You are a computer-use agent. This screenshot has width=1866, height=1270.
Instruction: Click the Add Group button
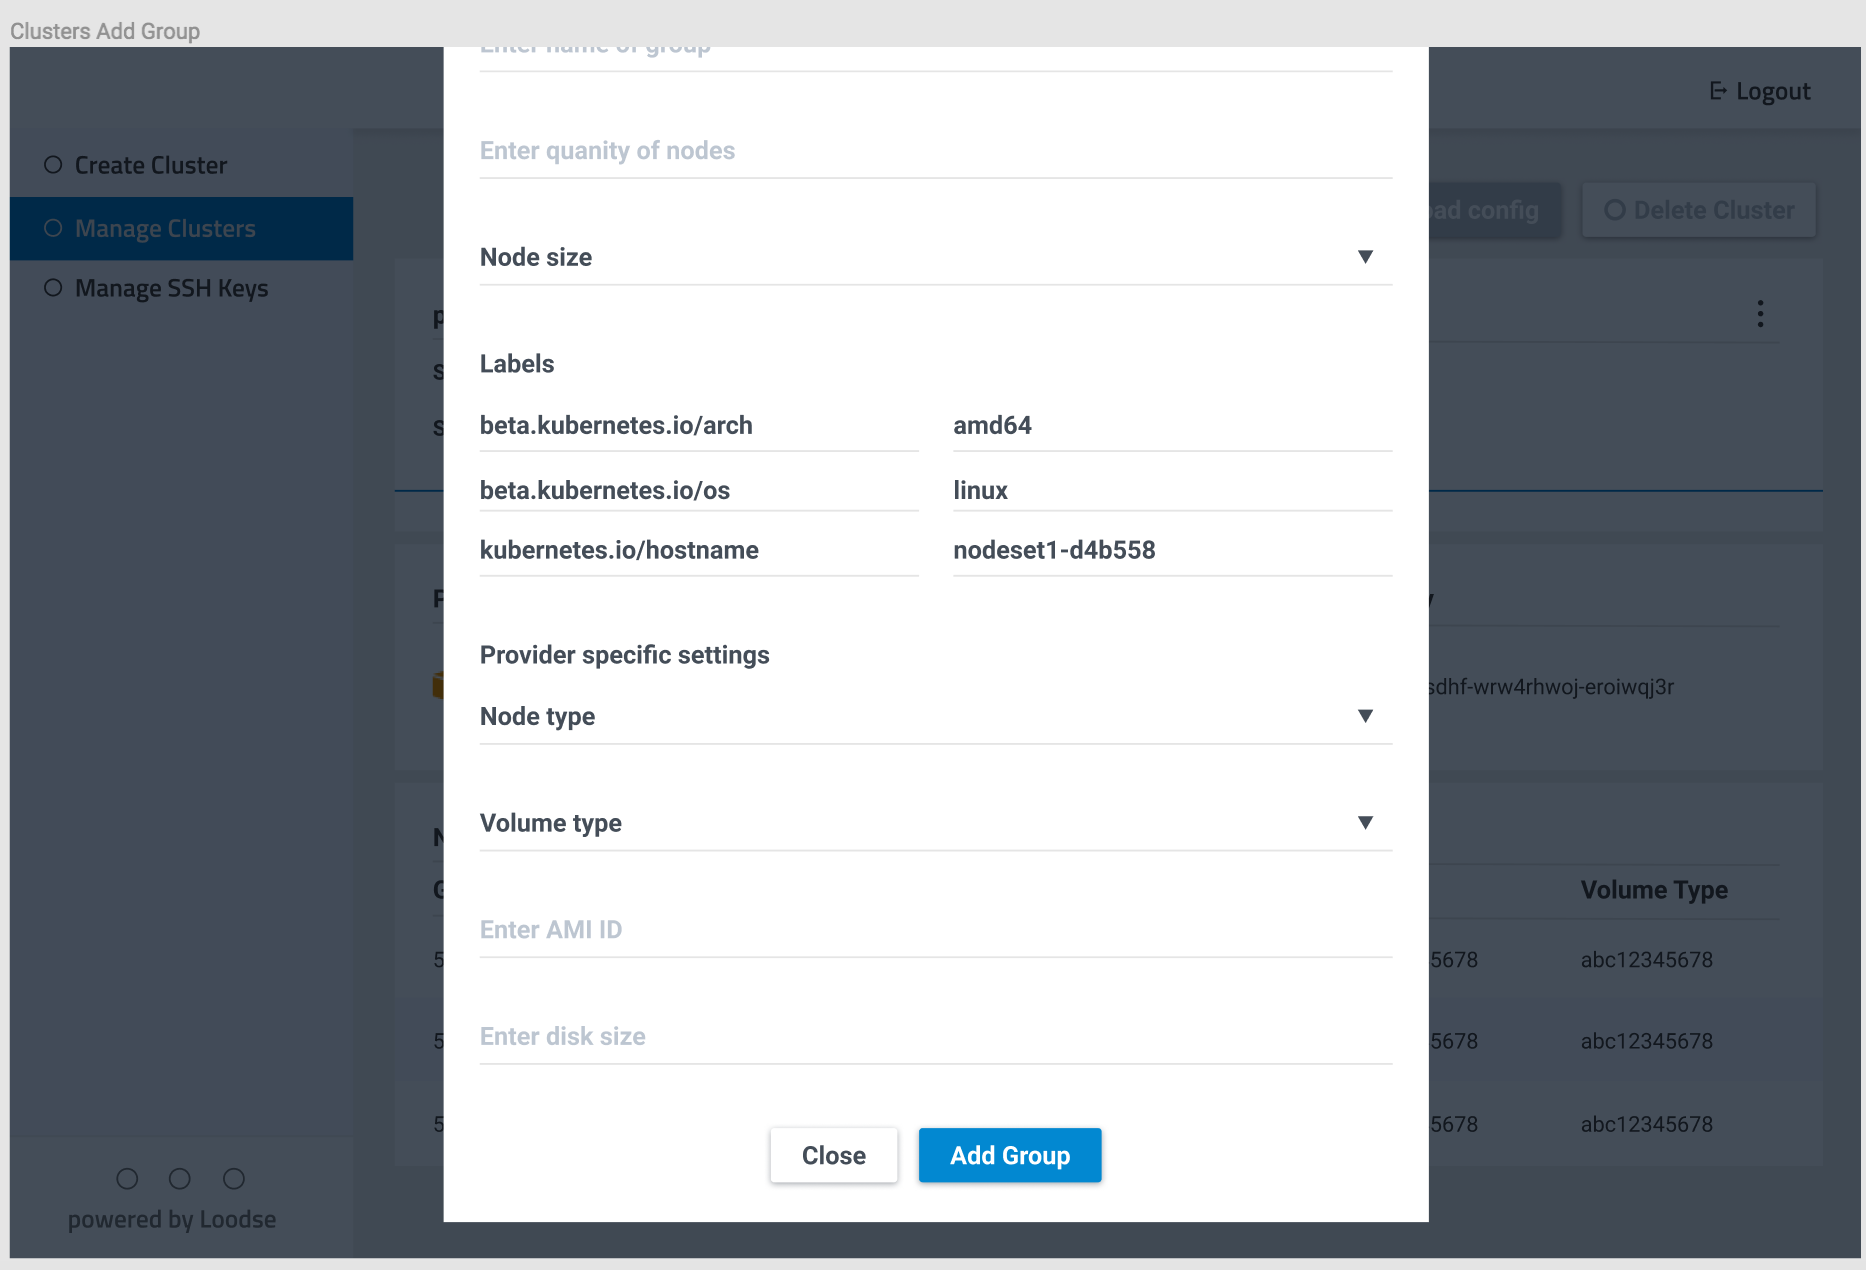pos(1009,1155)
